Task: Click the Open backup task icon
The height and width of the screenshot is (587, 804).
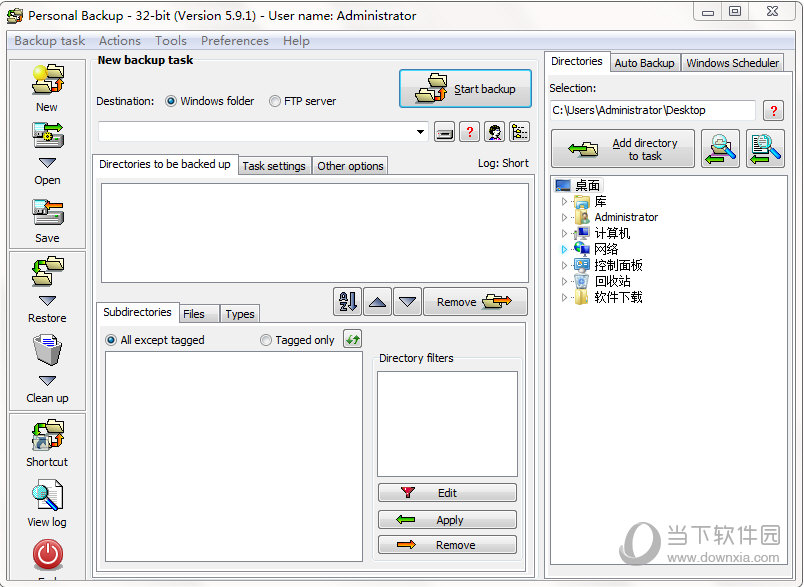Action: click(47, 135)
